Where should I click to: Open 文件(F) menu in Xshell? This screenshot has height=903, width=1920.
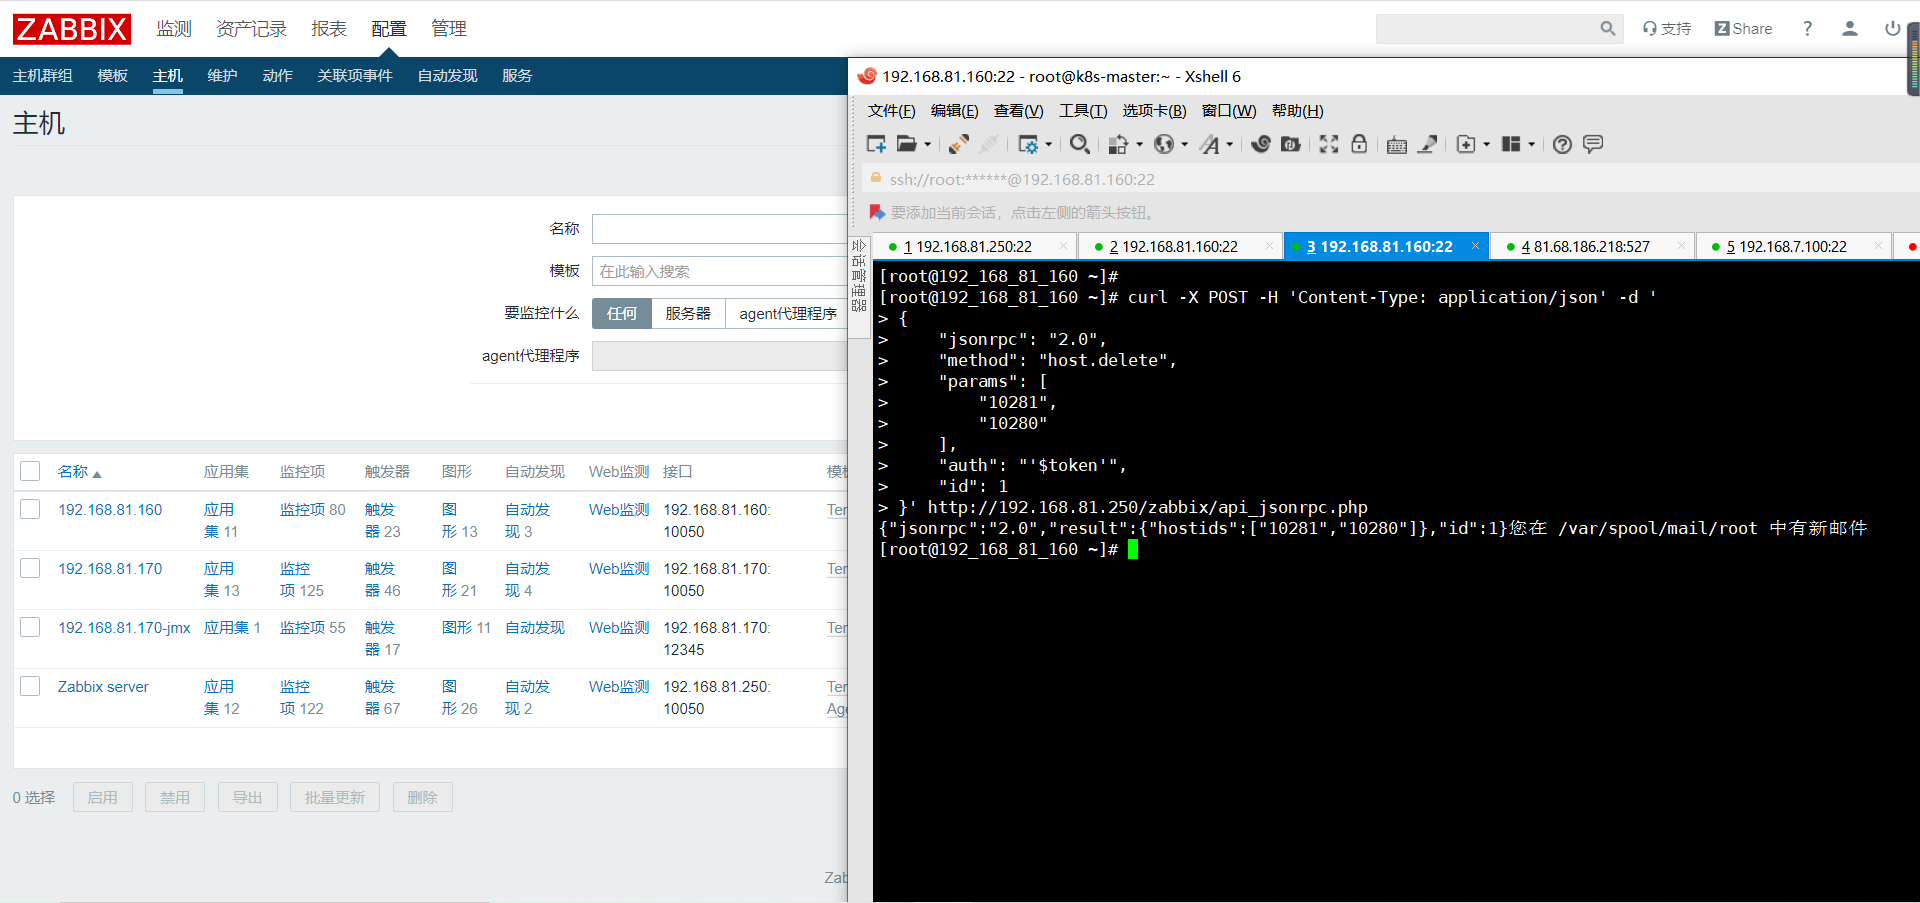click(891, 111)
